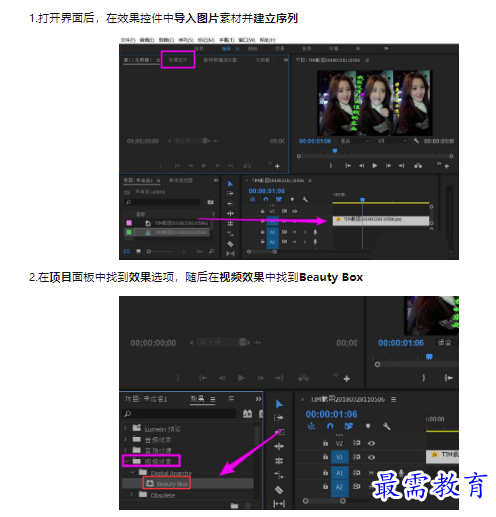
Task: Step back one frame in first screenshot's program monitor
Action: click(361, 165)
